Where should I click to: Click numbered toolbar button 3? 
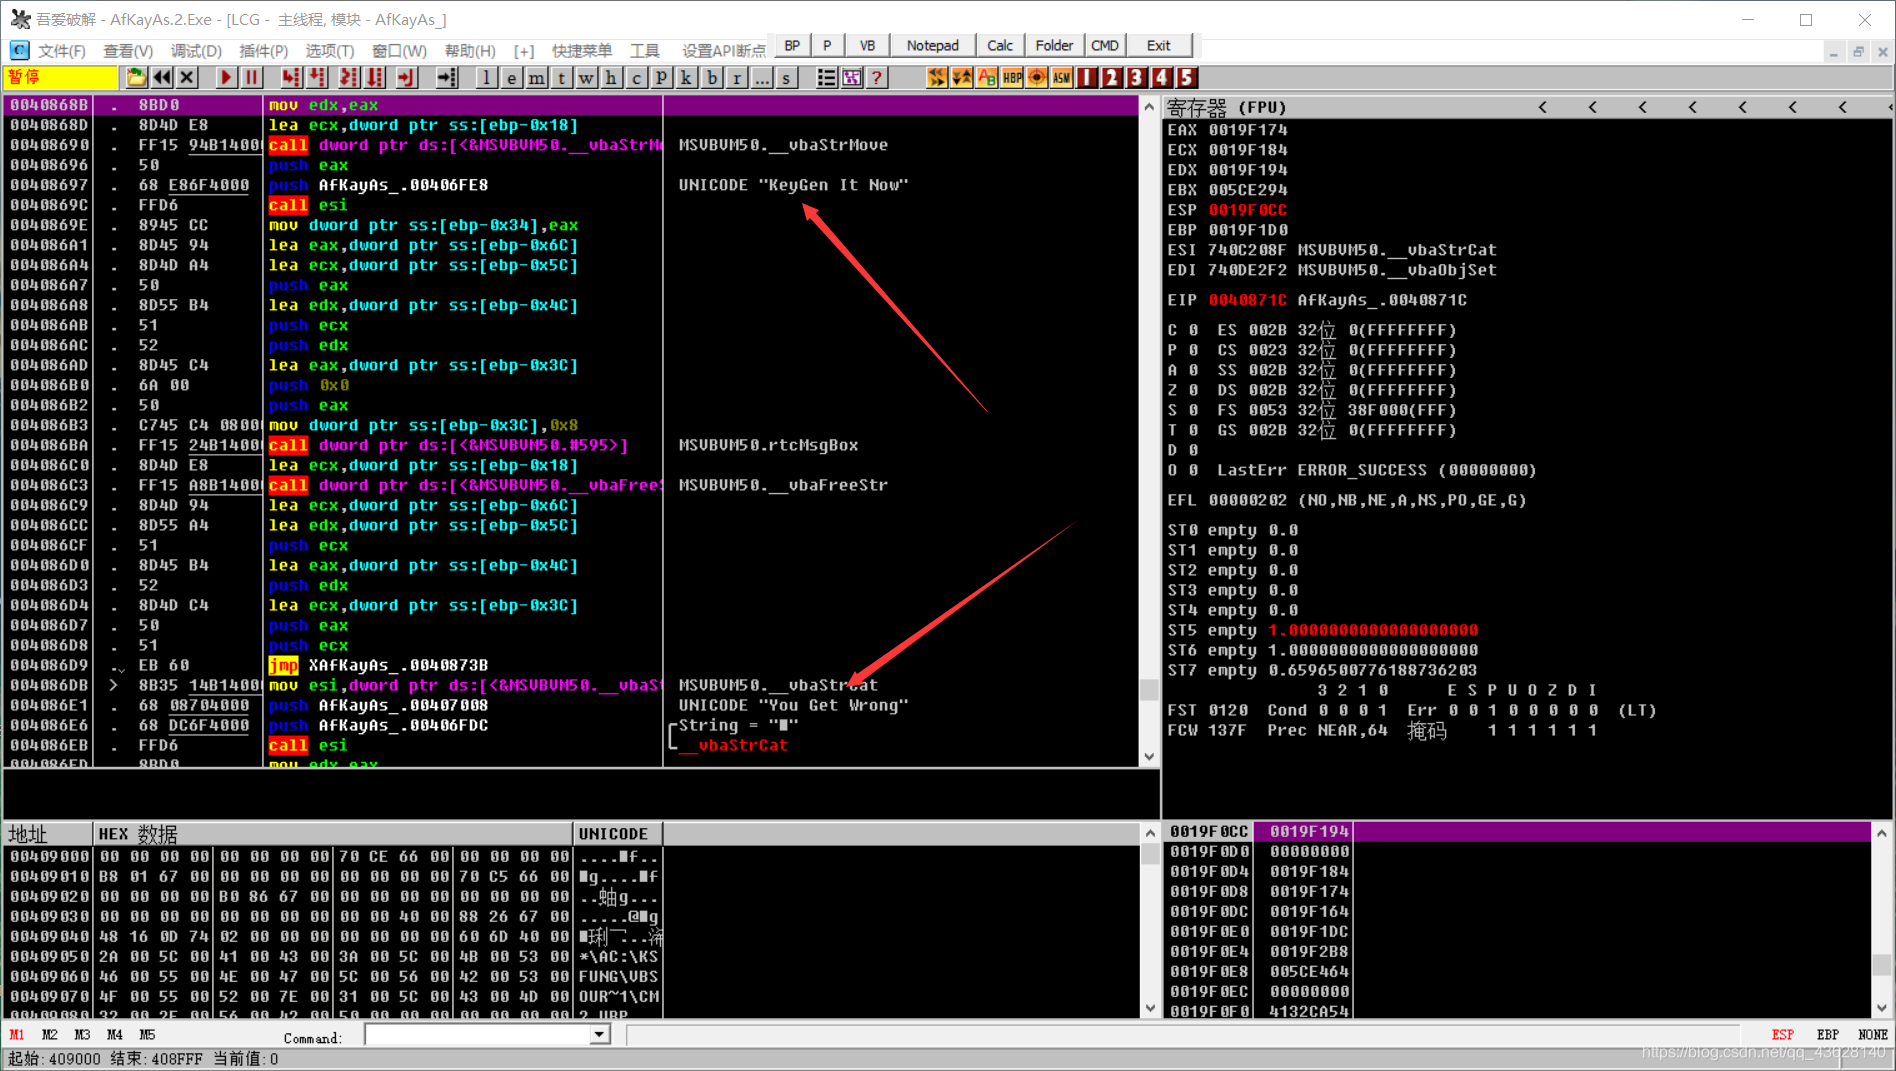[x=1137, y=78]
